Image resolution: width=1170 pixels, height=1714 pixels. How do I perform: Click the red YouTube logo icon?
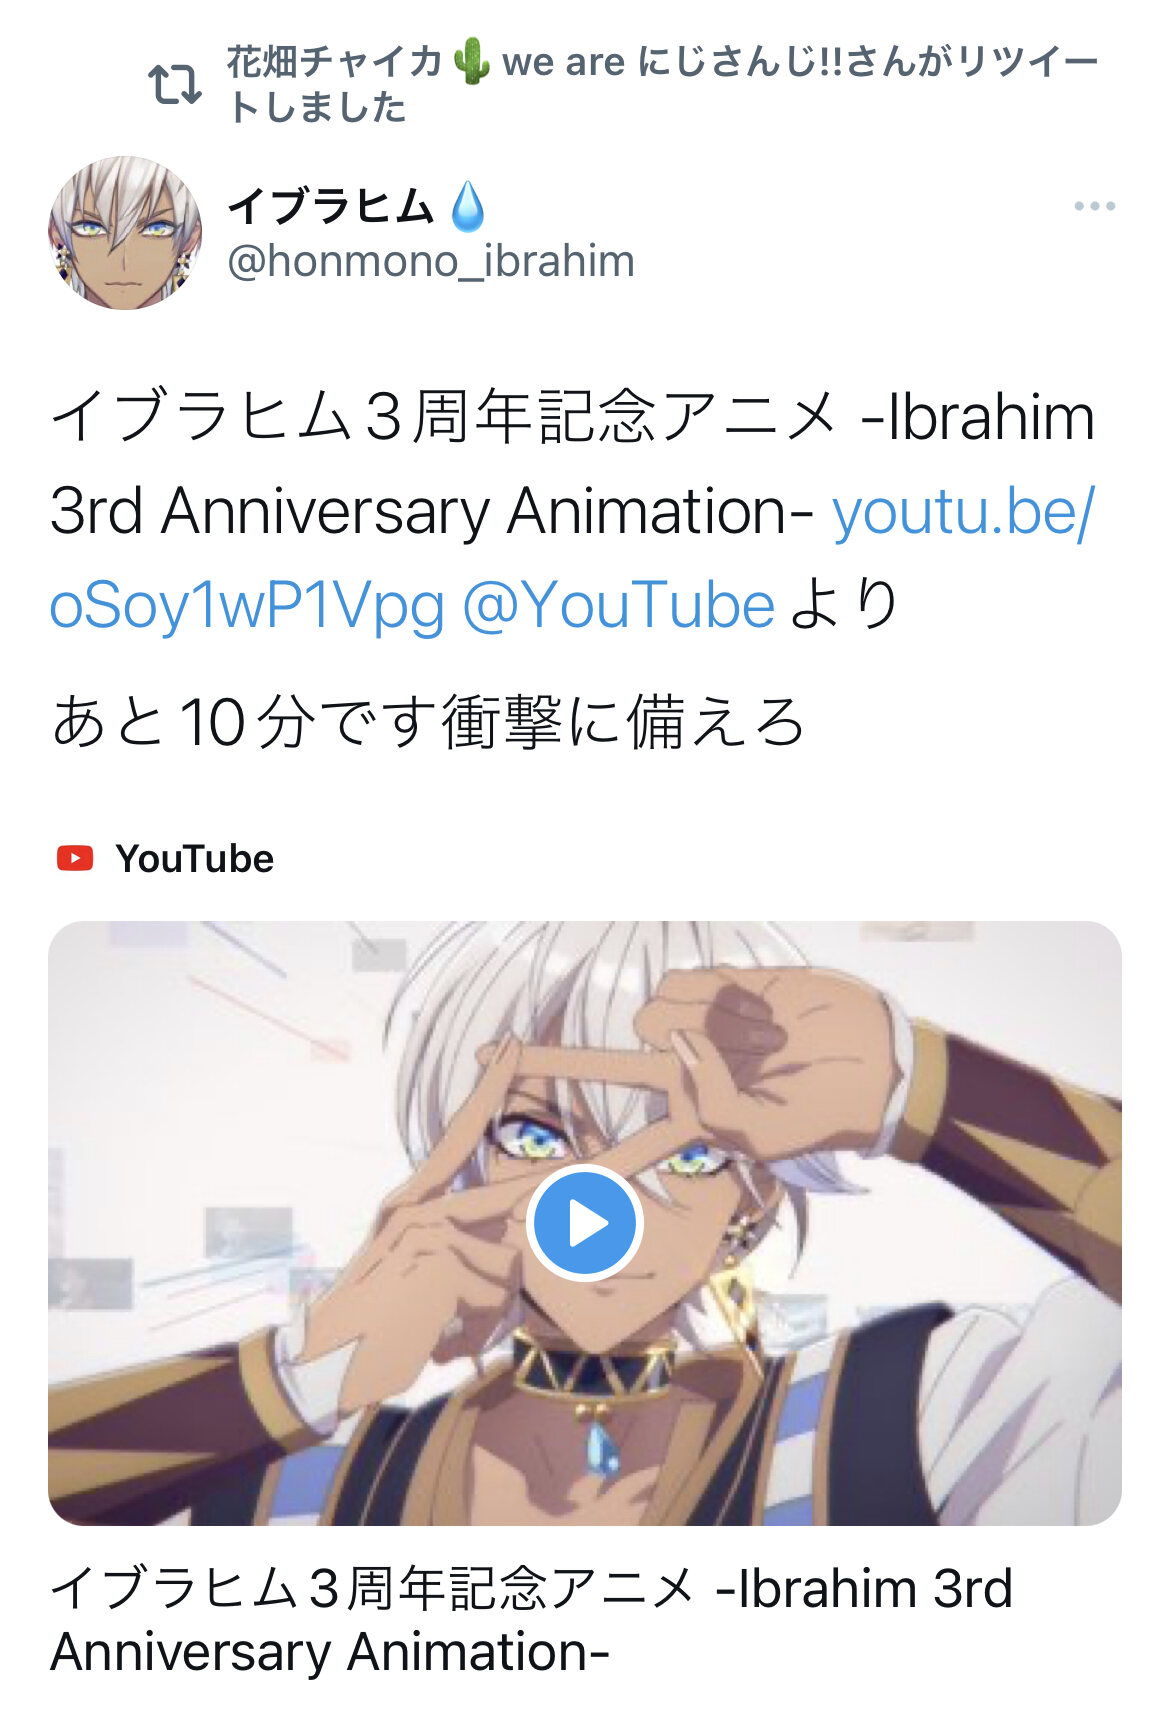[75, 858]
